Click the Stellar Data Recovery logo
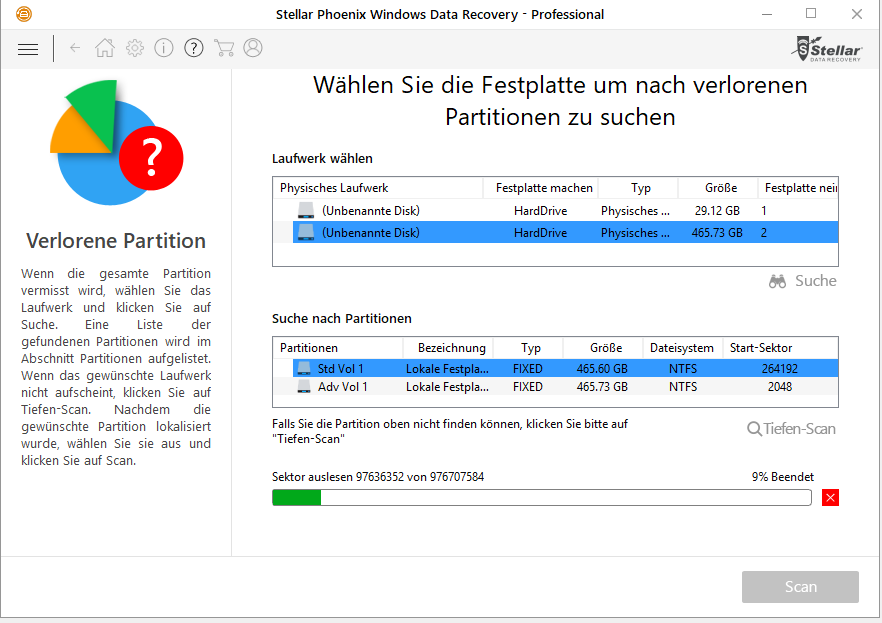Image resolution: width=882 pixels, height=623 pixels. coord(826,49)
